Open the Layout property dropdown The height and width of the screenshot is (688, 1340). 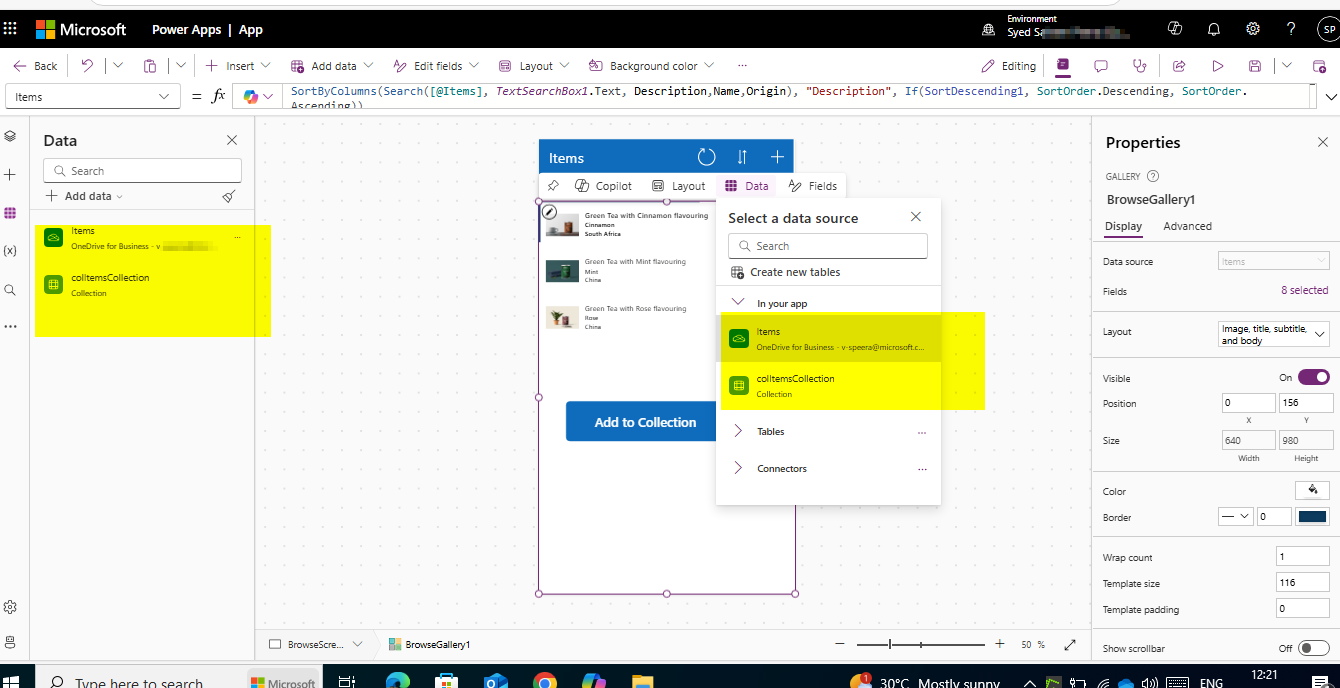tap(1273, 334)
